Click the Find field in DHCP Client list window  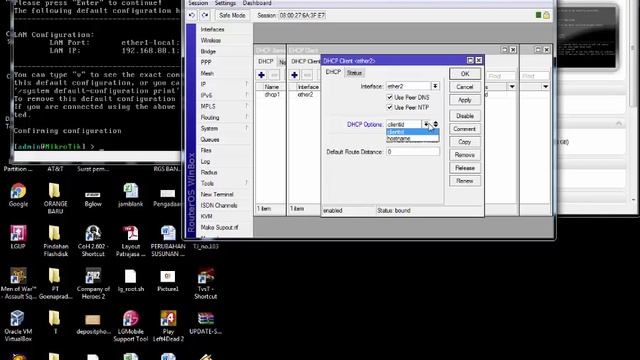[x=500, y=76]
